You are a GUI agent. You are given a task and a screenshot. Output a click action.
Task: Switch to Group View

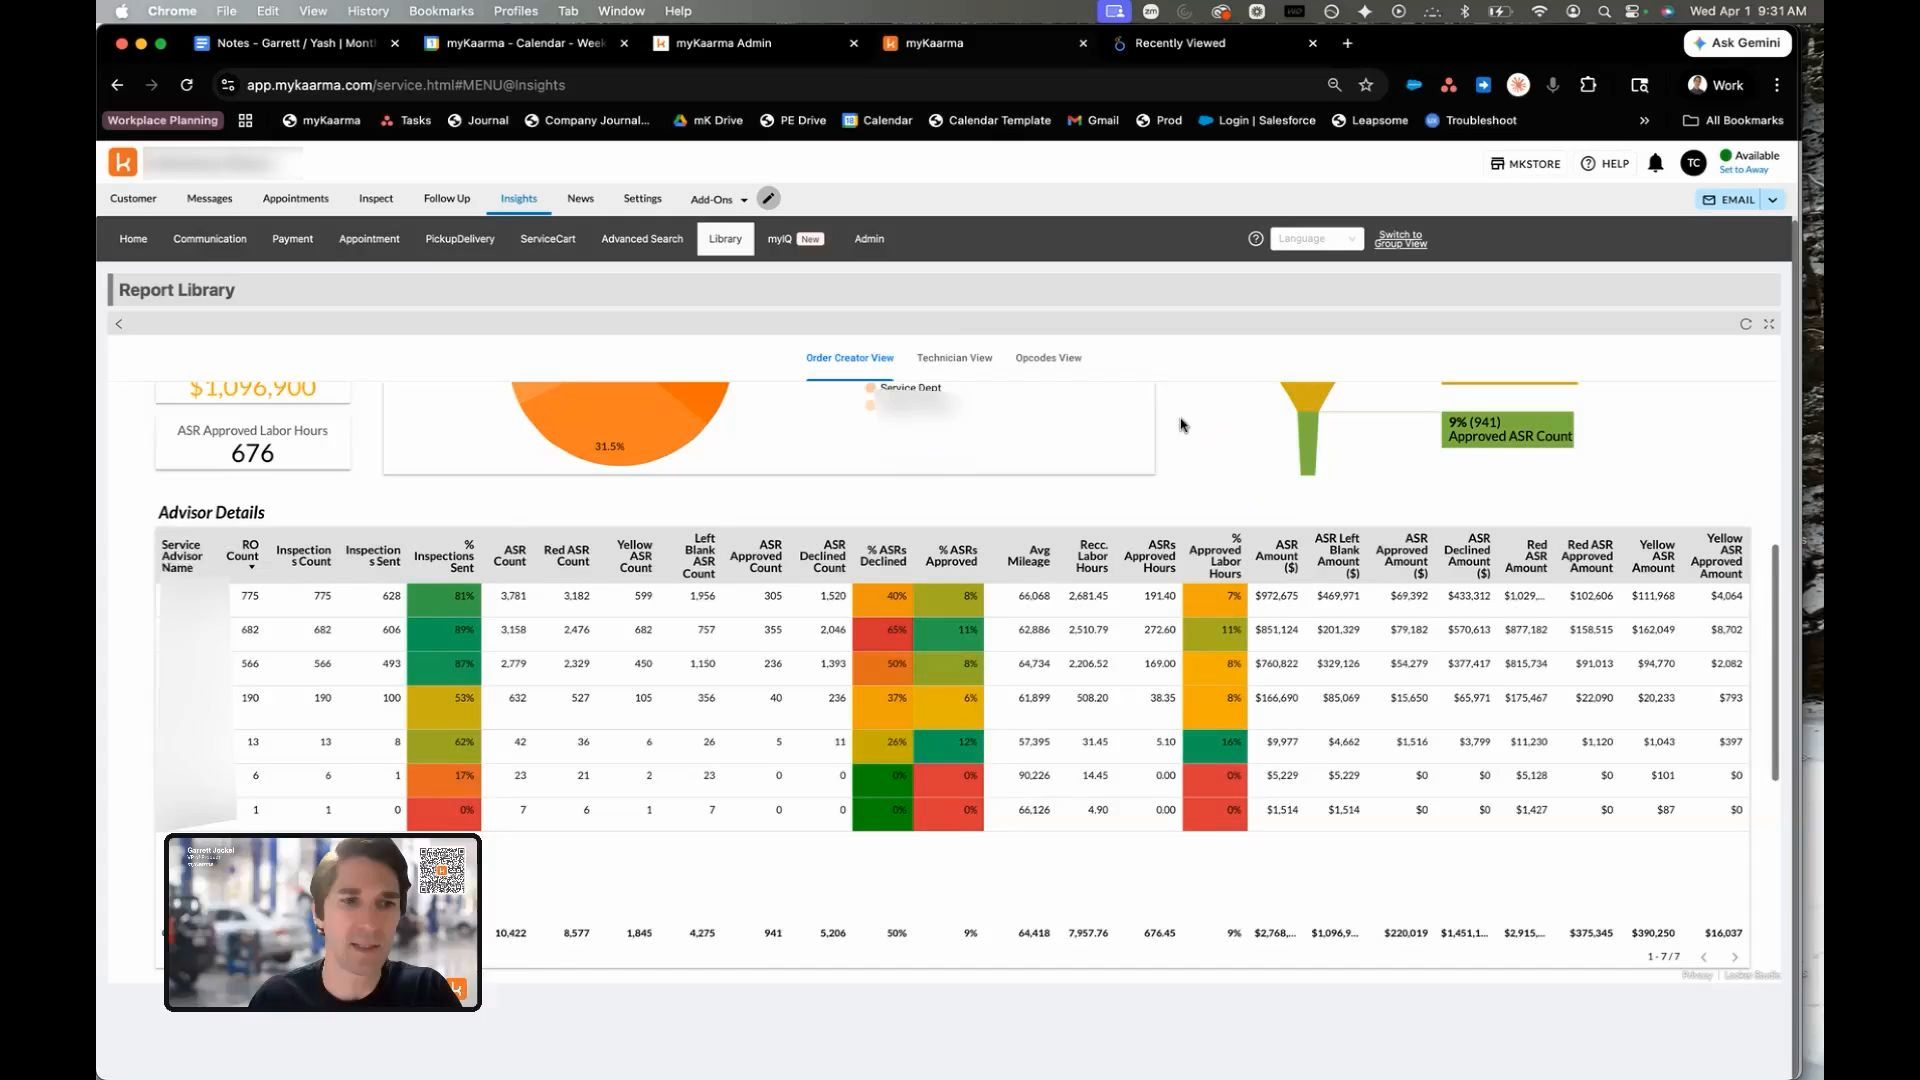tap(1400, 239)
